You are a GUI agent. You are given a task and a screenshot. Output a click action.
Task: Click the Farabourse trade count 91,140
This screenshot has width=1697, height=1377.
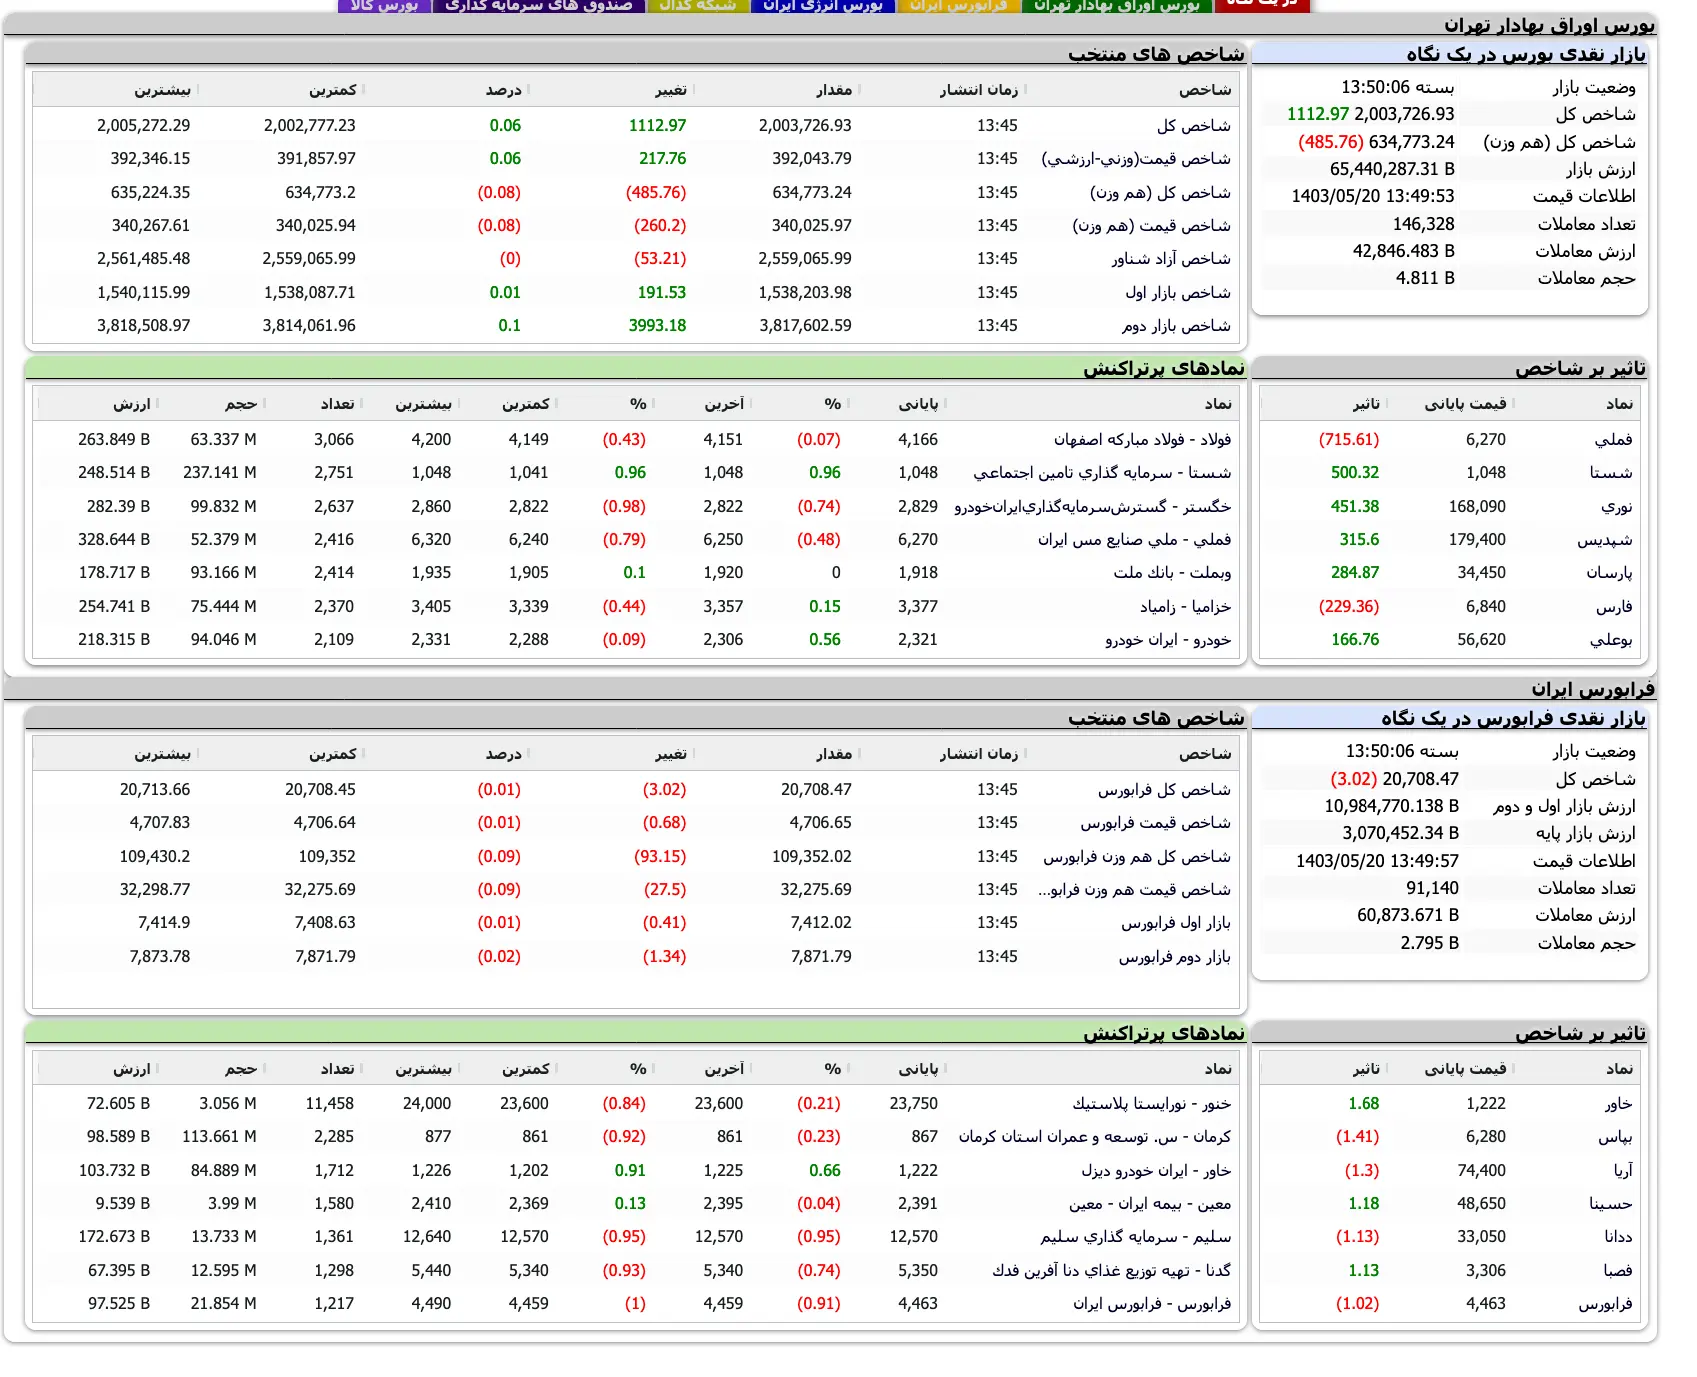coord(1432,888)
